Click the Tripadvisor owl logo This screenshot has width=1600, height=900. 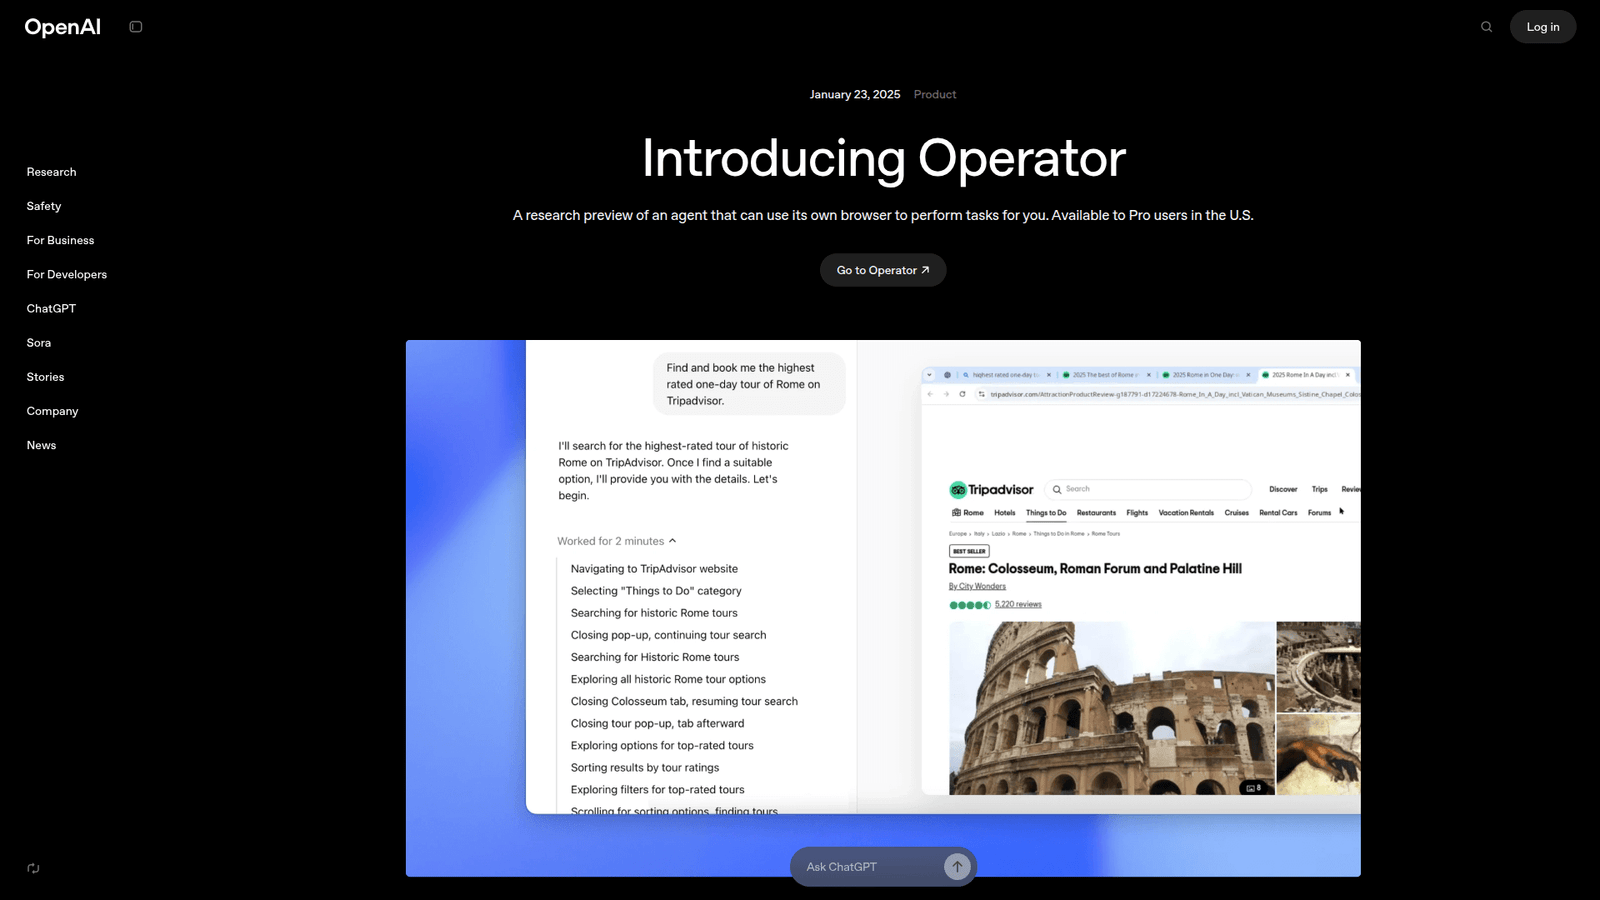[x=958, y=490]
